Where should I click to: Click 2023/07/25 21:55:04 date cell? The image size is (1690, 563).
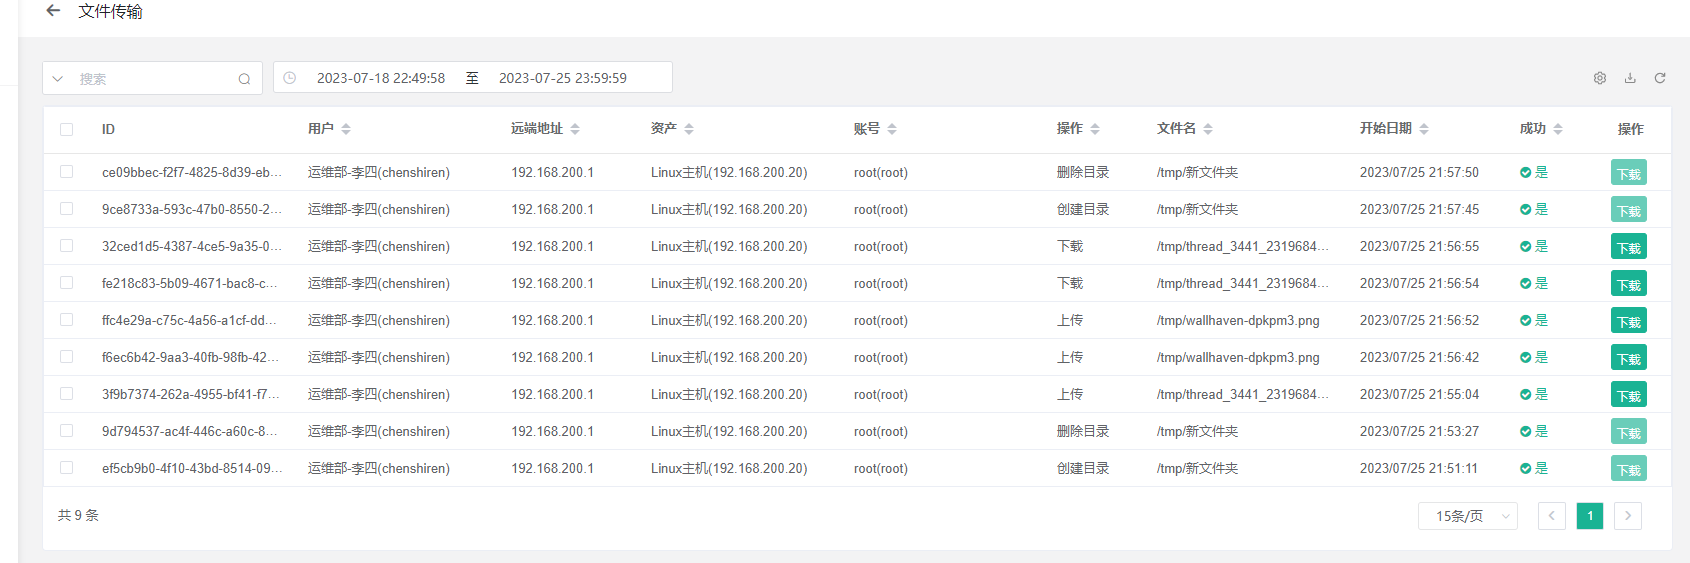1419,394
